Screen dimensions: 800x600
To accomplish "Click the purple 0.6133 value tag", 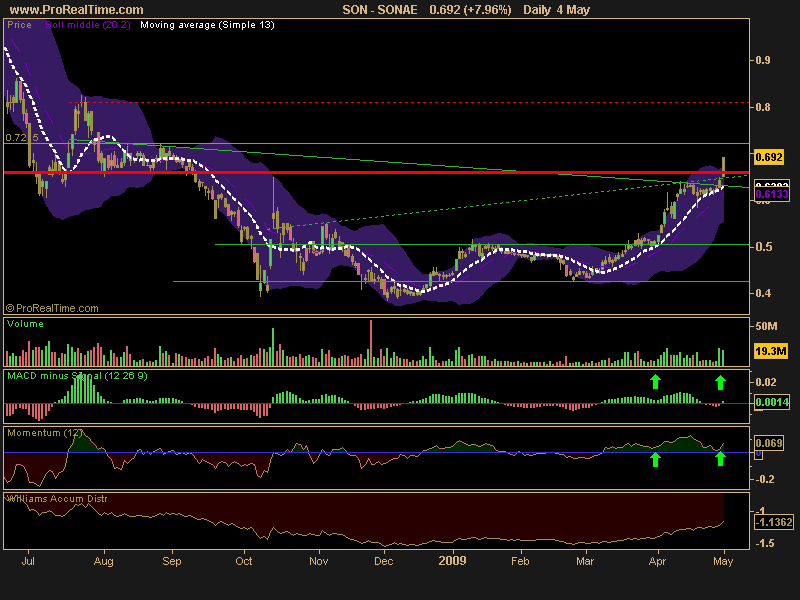I will tap(772, 194).
